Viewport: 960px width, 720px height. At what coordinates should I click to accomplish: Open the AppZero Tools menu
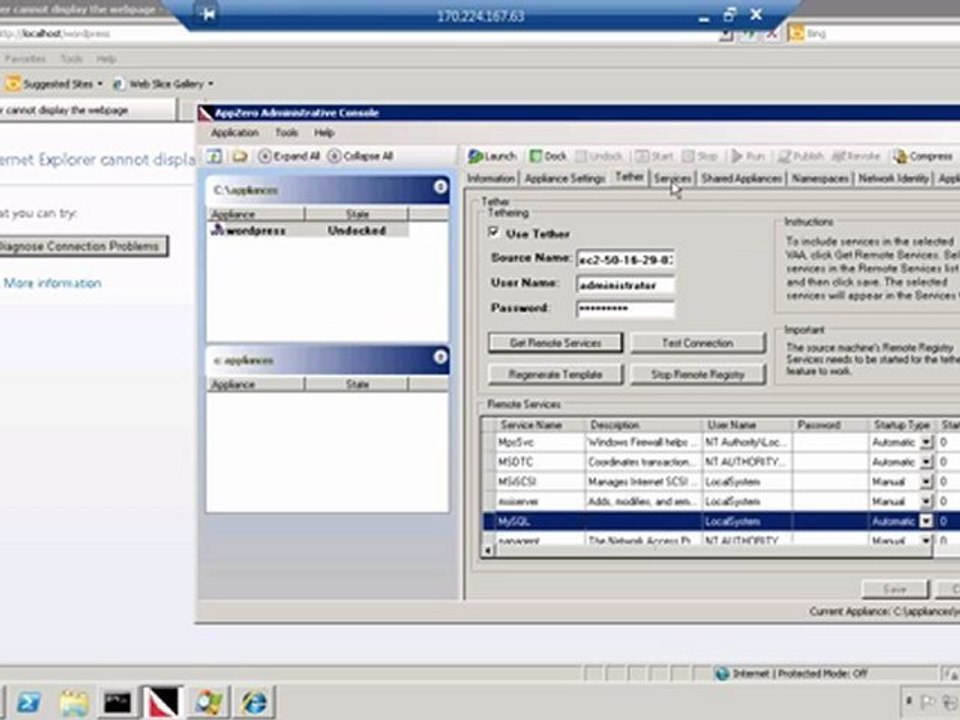[x=286, y=133]
